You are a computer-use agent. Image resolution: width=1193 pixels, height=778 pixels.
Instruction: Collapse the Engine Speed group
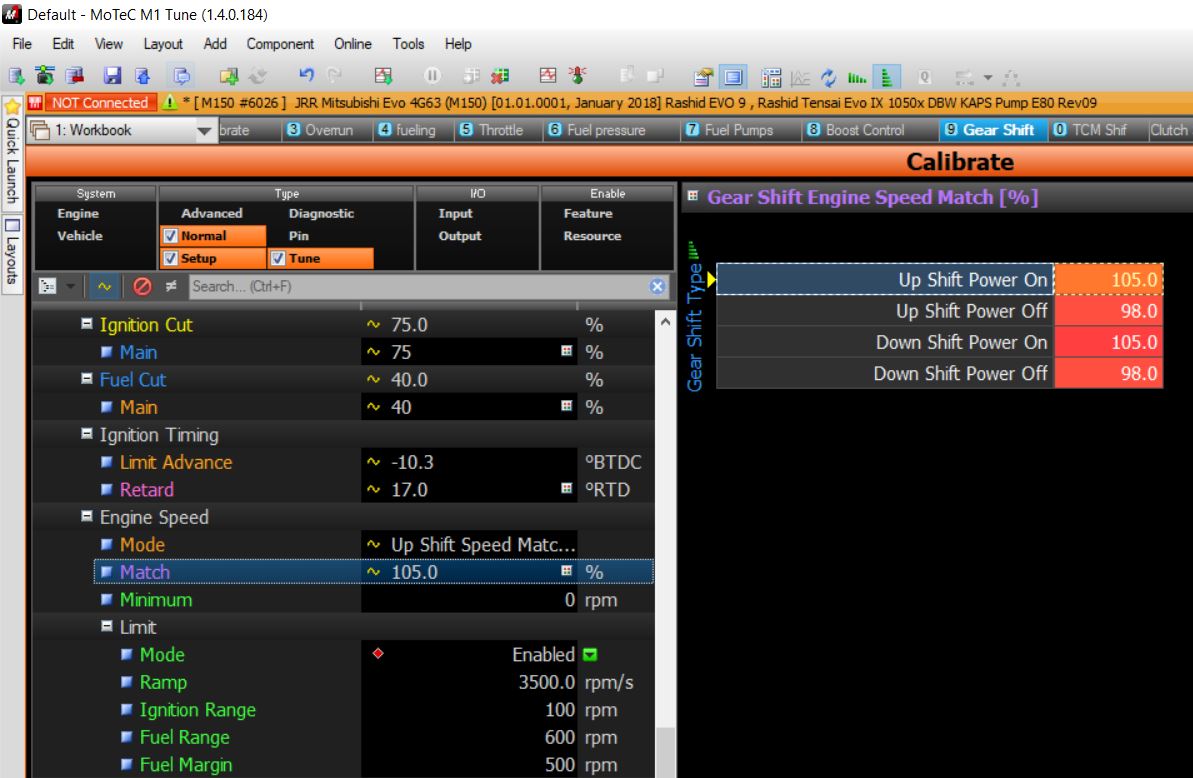tap(87, 516)
